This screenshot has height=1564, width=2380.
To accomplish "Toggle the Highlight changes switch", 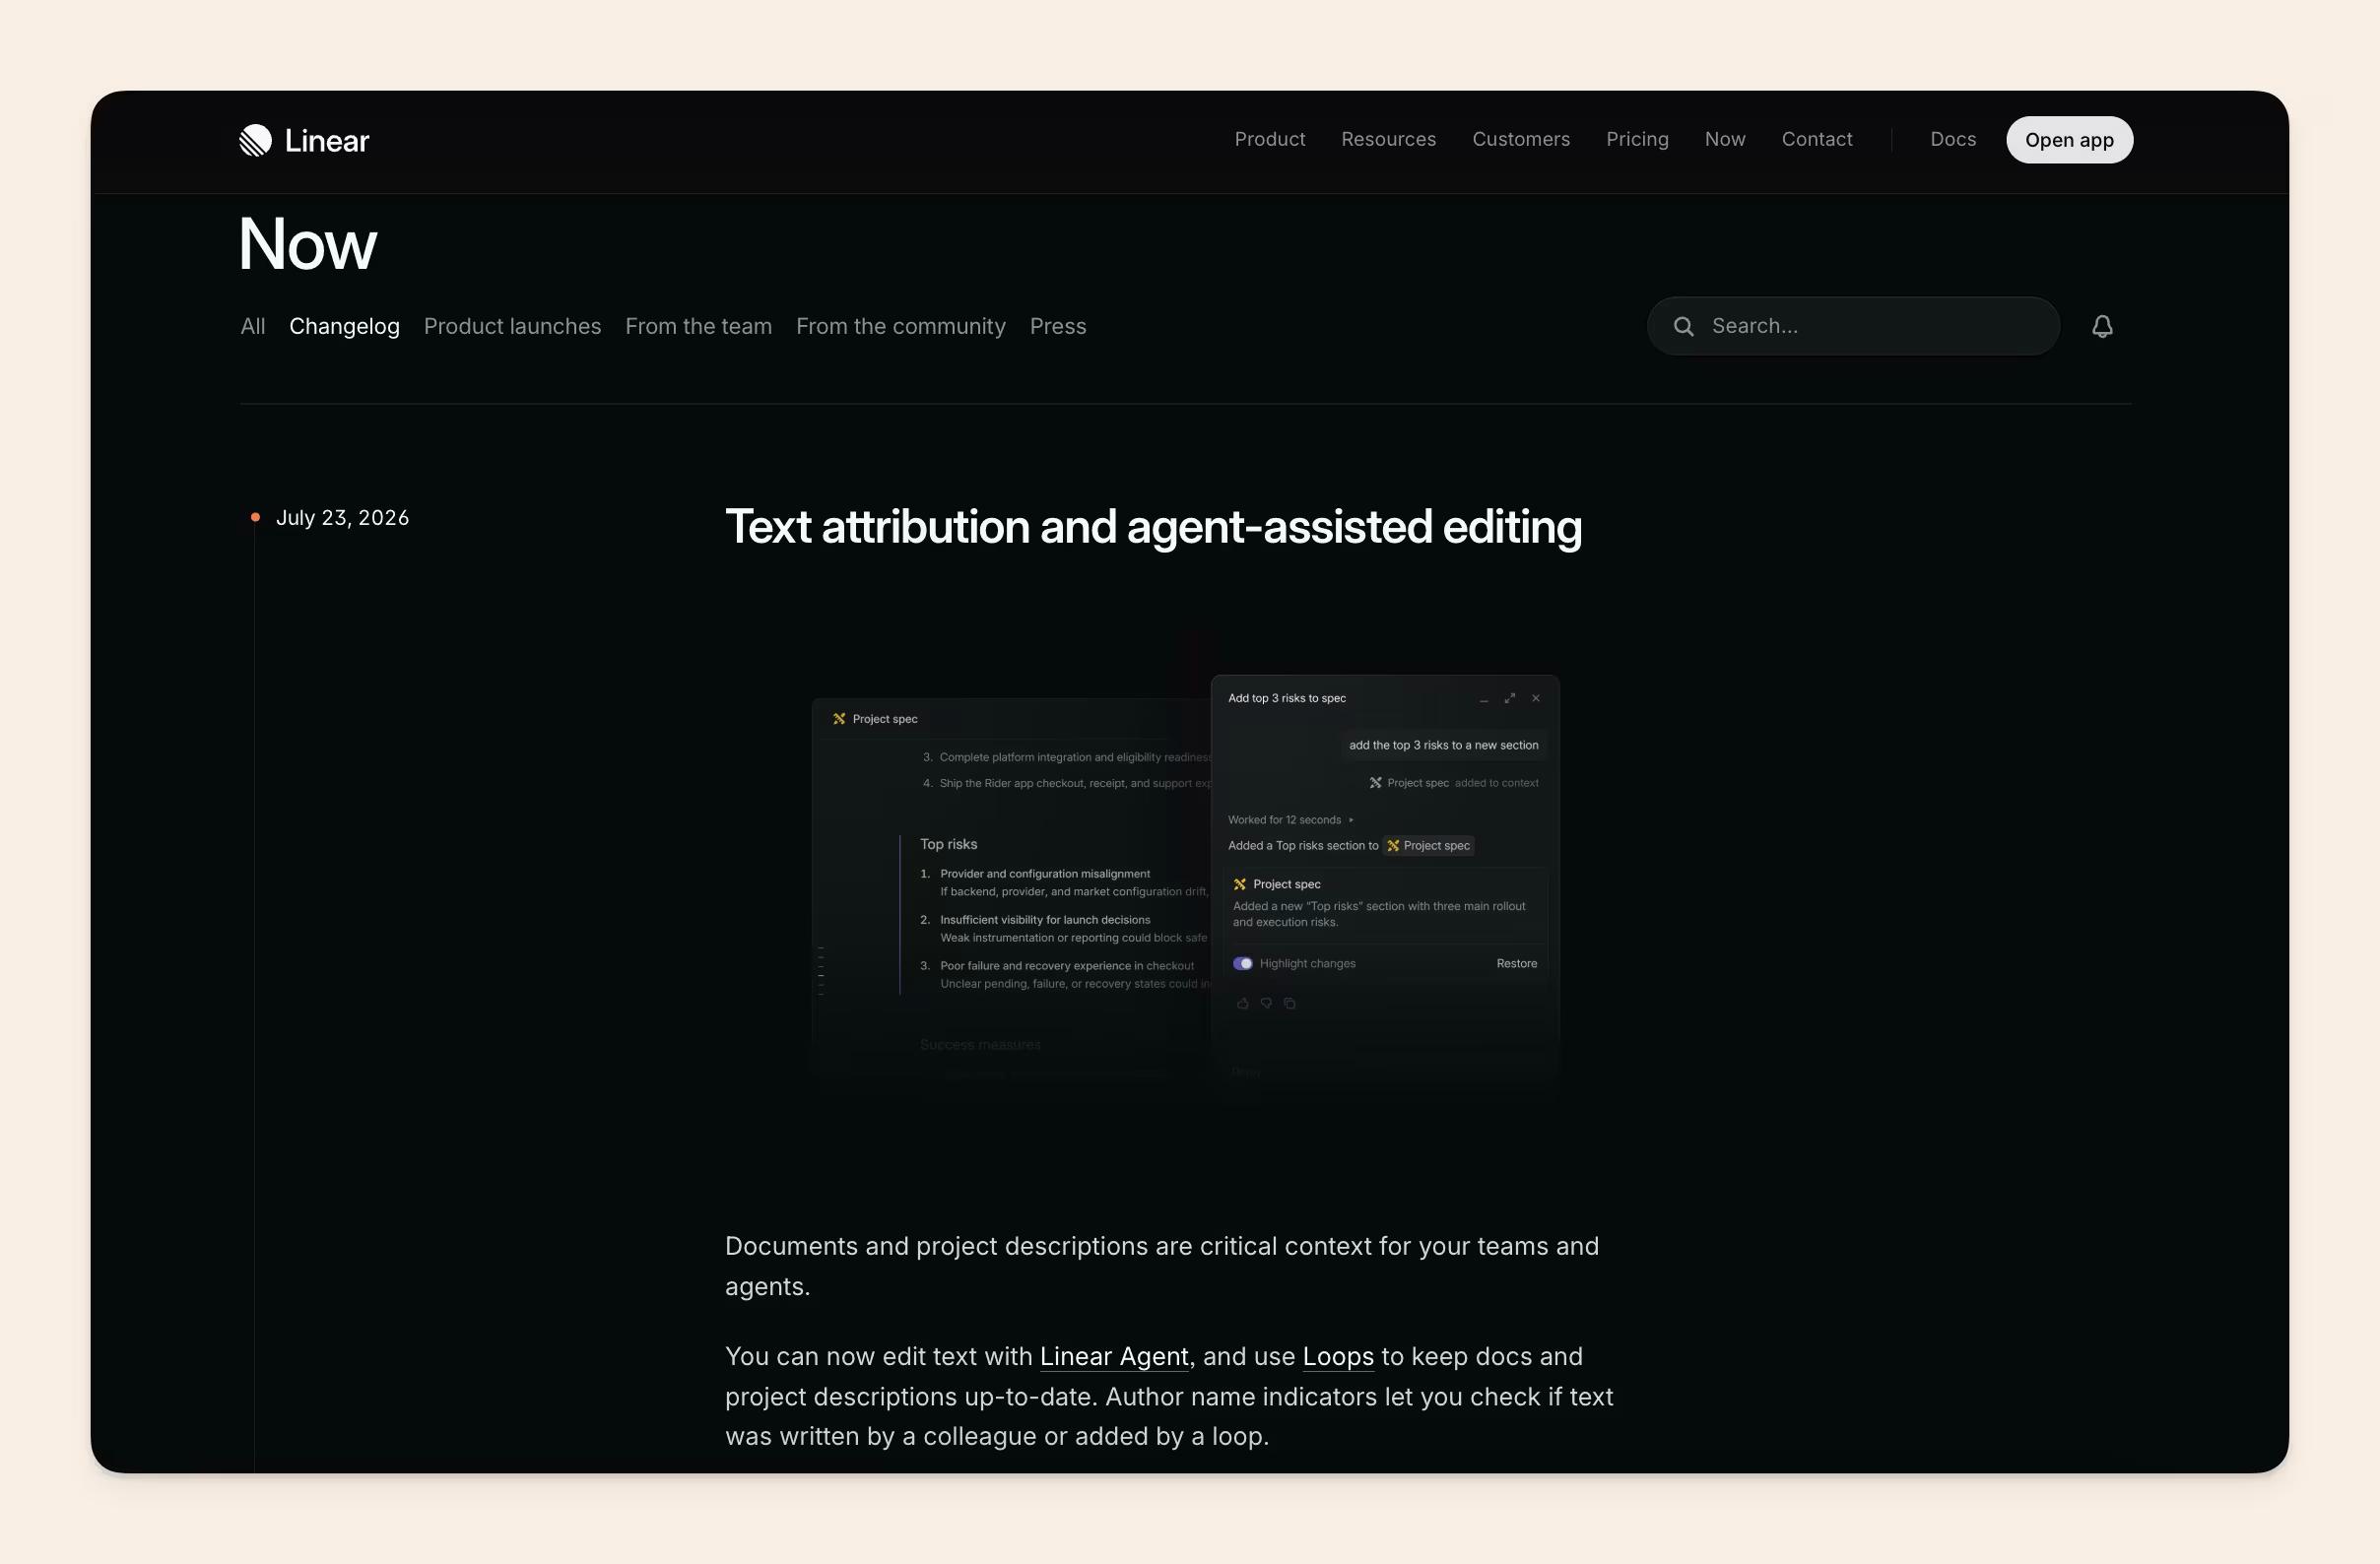I will [1243, 964].
